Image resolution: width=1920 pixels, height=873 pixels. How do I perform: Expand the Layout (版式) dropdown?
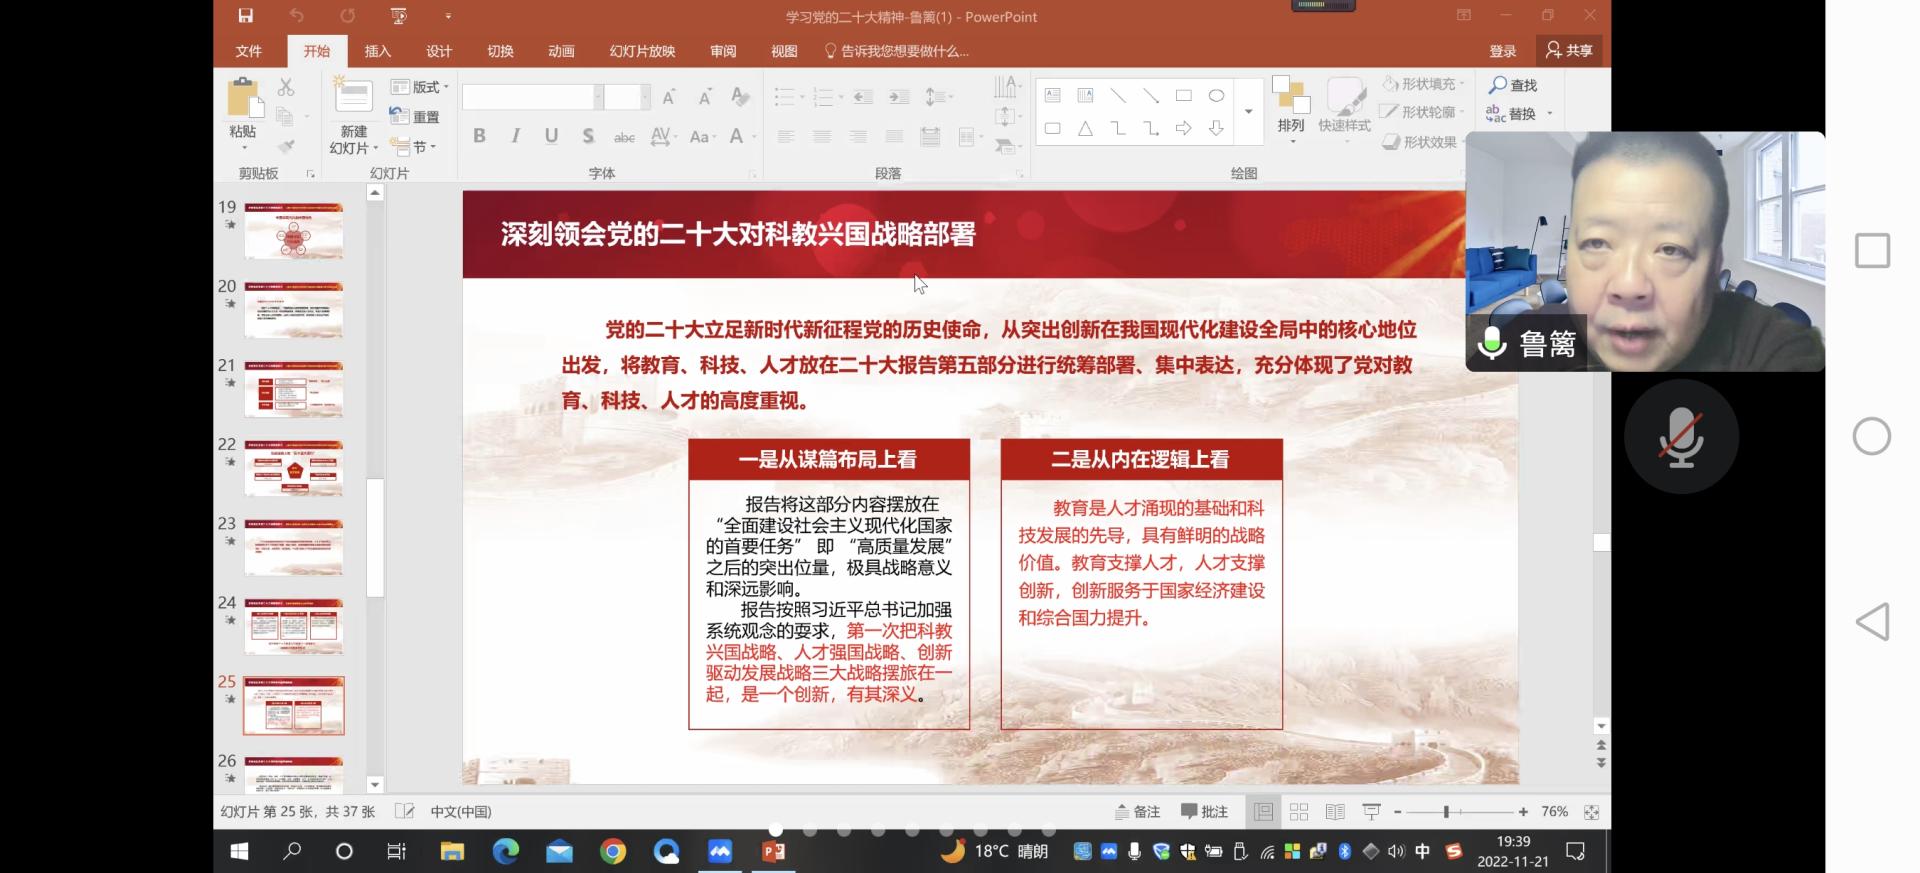(420, 87)
